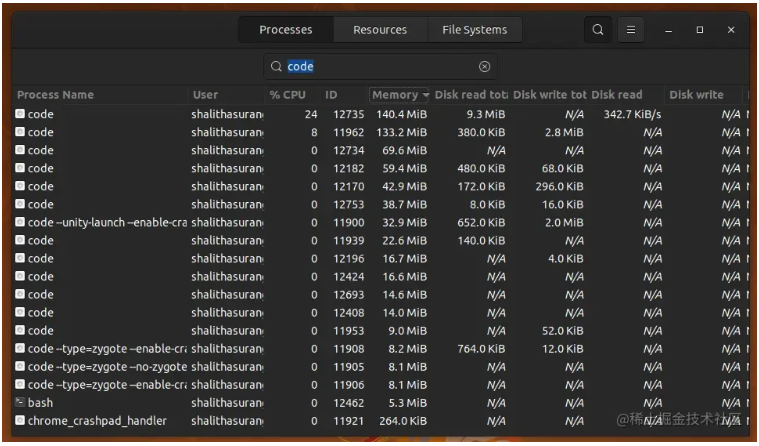
Task: Sort by Disk read total column header
Action: pos(470,95)
